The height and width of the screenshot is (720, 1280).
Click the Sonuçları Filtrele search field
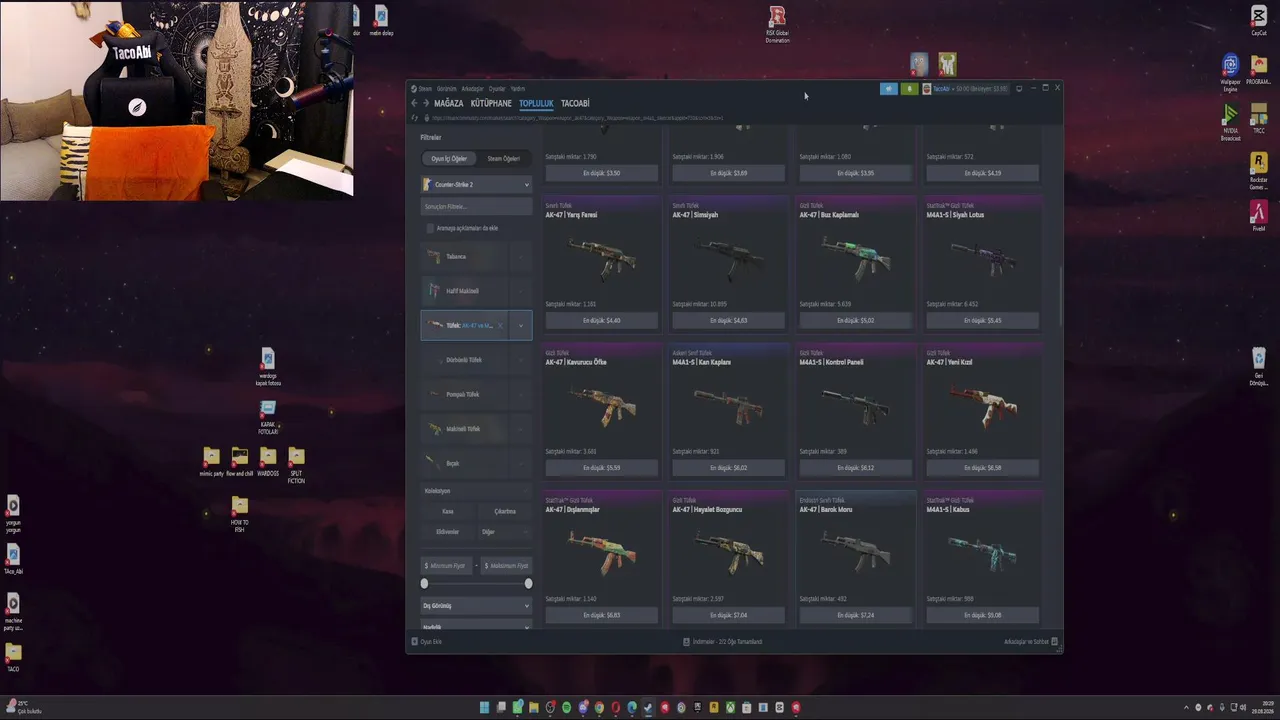click(476, 206)
